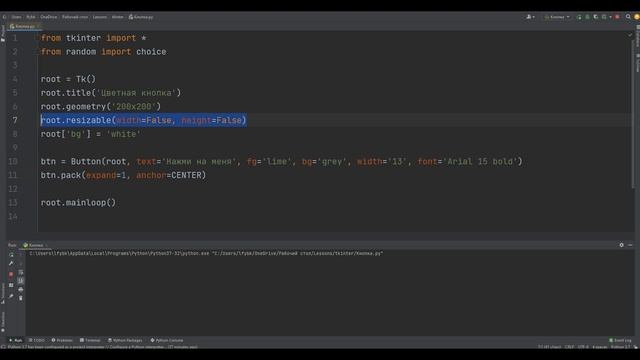
Task: Click Run with Coverage icon in toolbar
Action: (596, 17)
